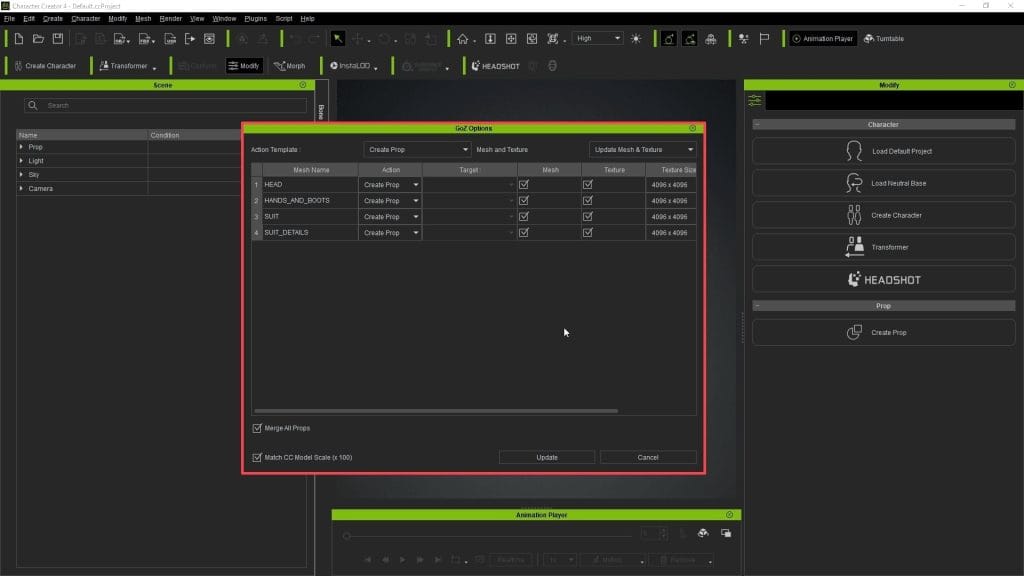Viewport: 1024px width, 576px height.
Task: Click the Update button in GoZ Options
Action: point(547,457)
